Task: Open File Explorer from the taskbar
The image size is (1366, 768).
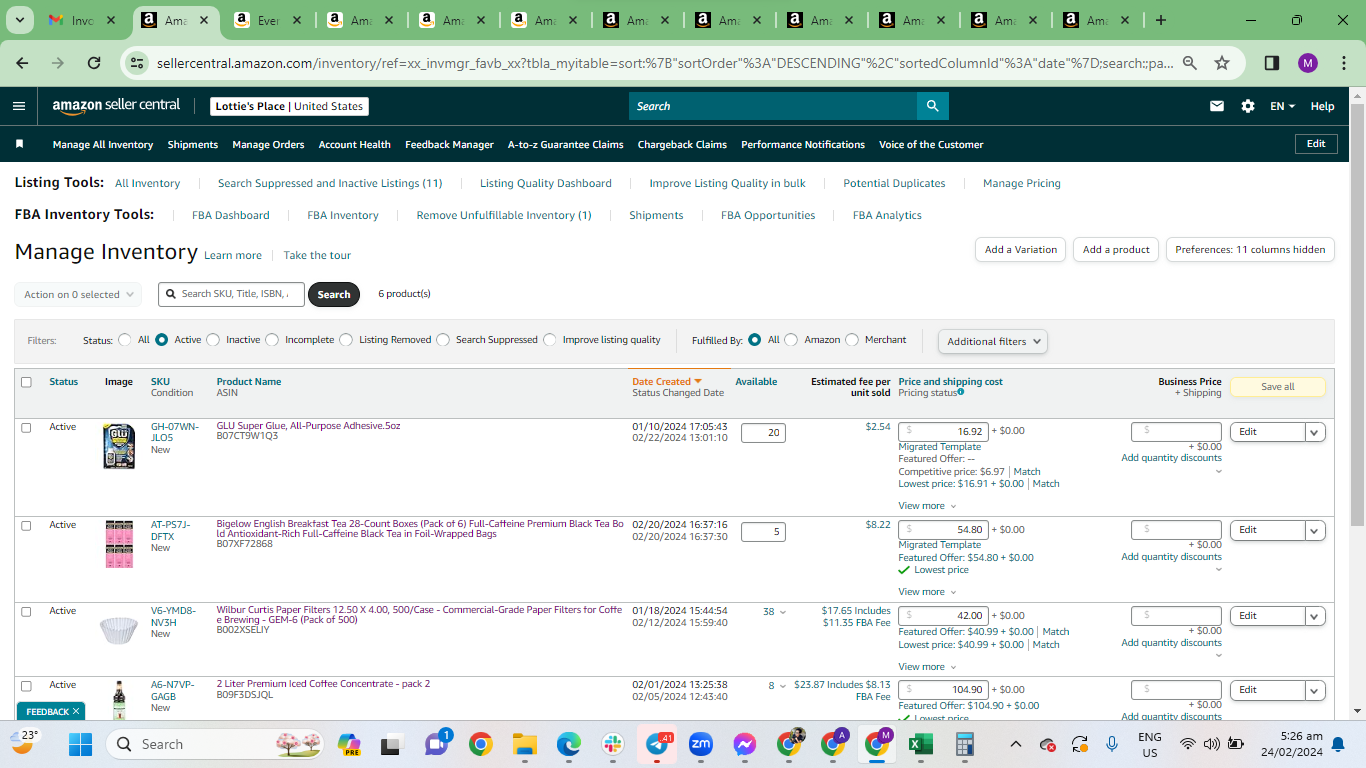Action: click(525, 744)
